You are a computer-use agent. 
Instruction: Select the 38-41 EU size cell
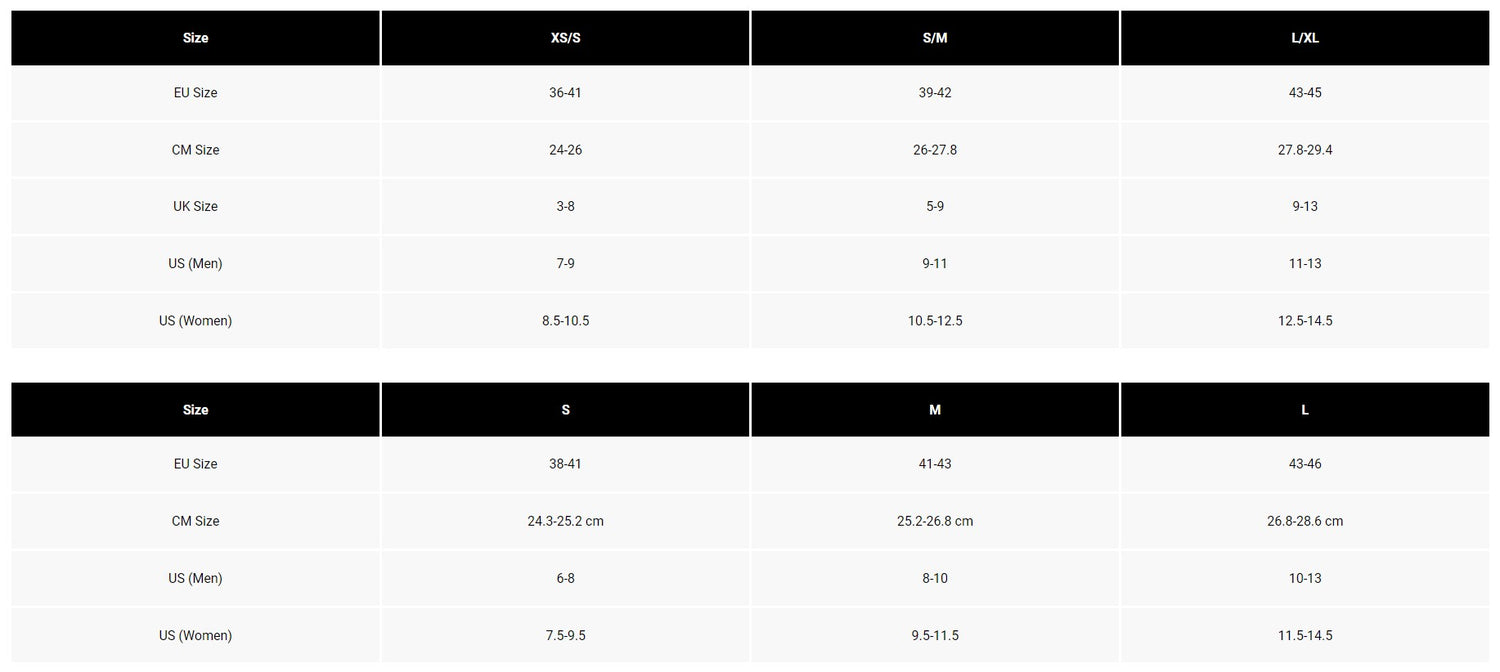(x=565, y=464)
